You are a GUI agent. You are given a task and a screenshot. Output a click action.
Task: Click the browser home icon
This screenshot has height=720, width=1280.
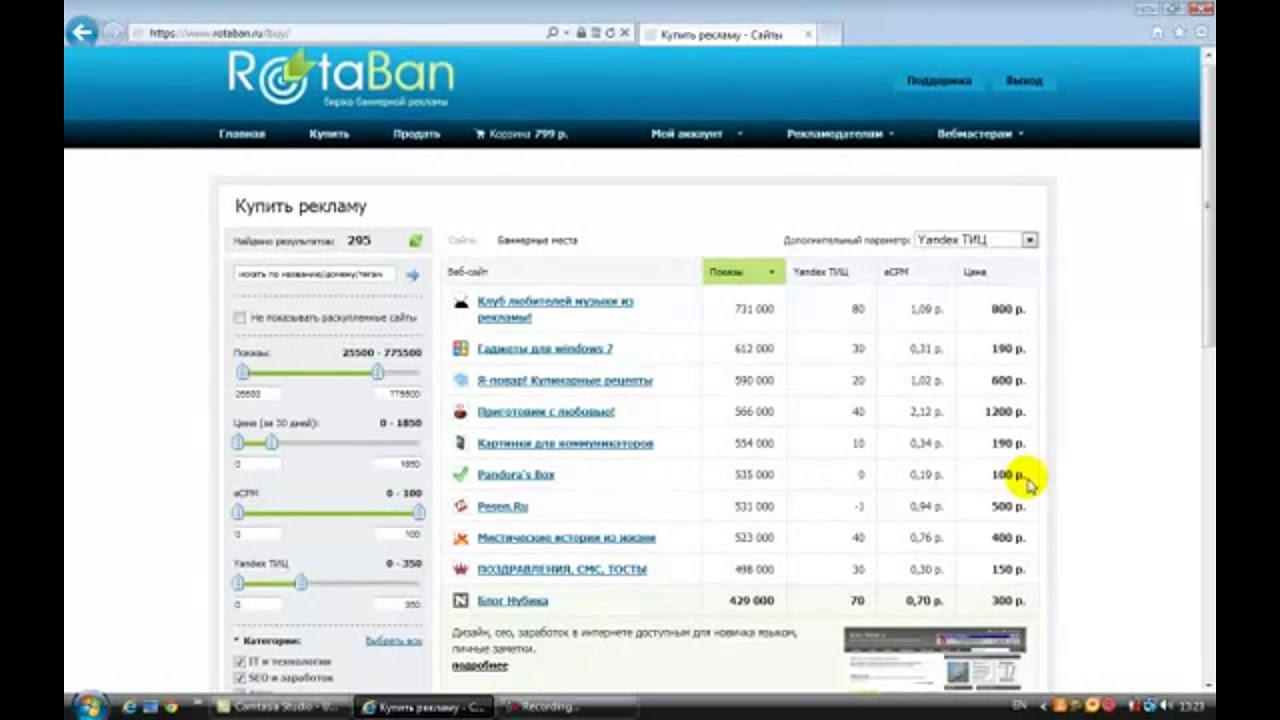tap(1157, 32)
